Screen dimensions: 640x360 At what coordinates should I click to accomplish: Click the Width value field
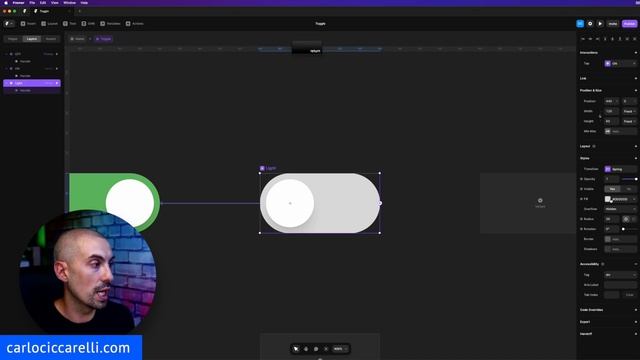[x=611, y=111]
